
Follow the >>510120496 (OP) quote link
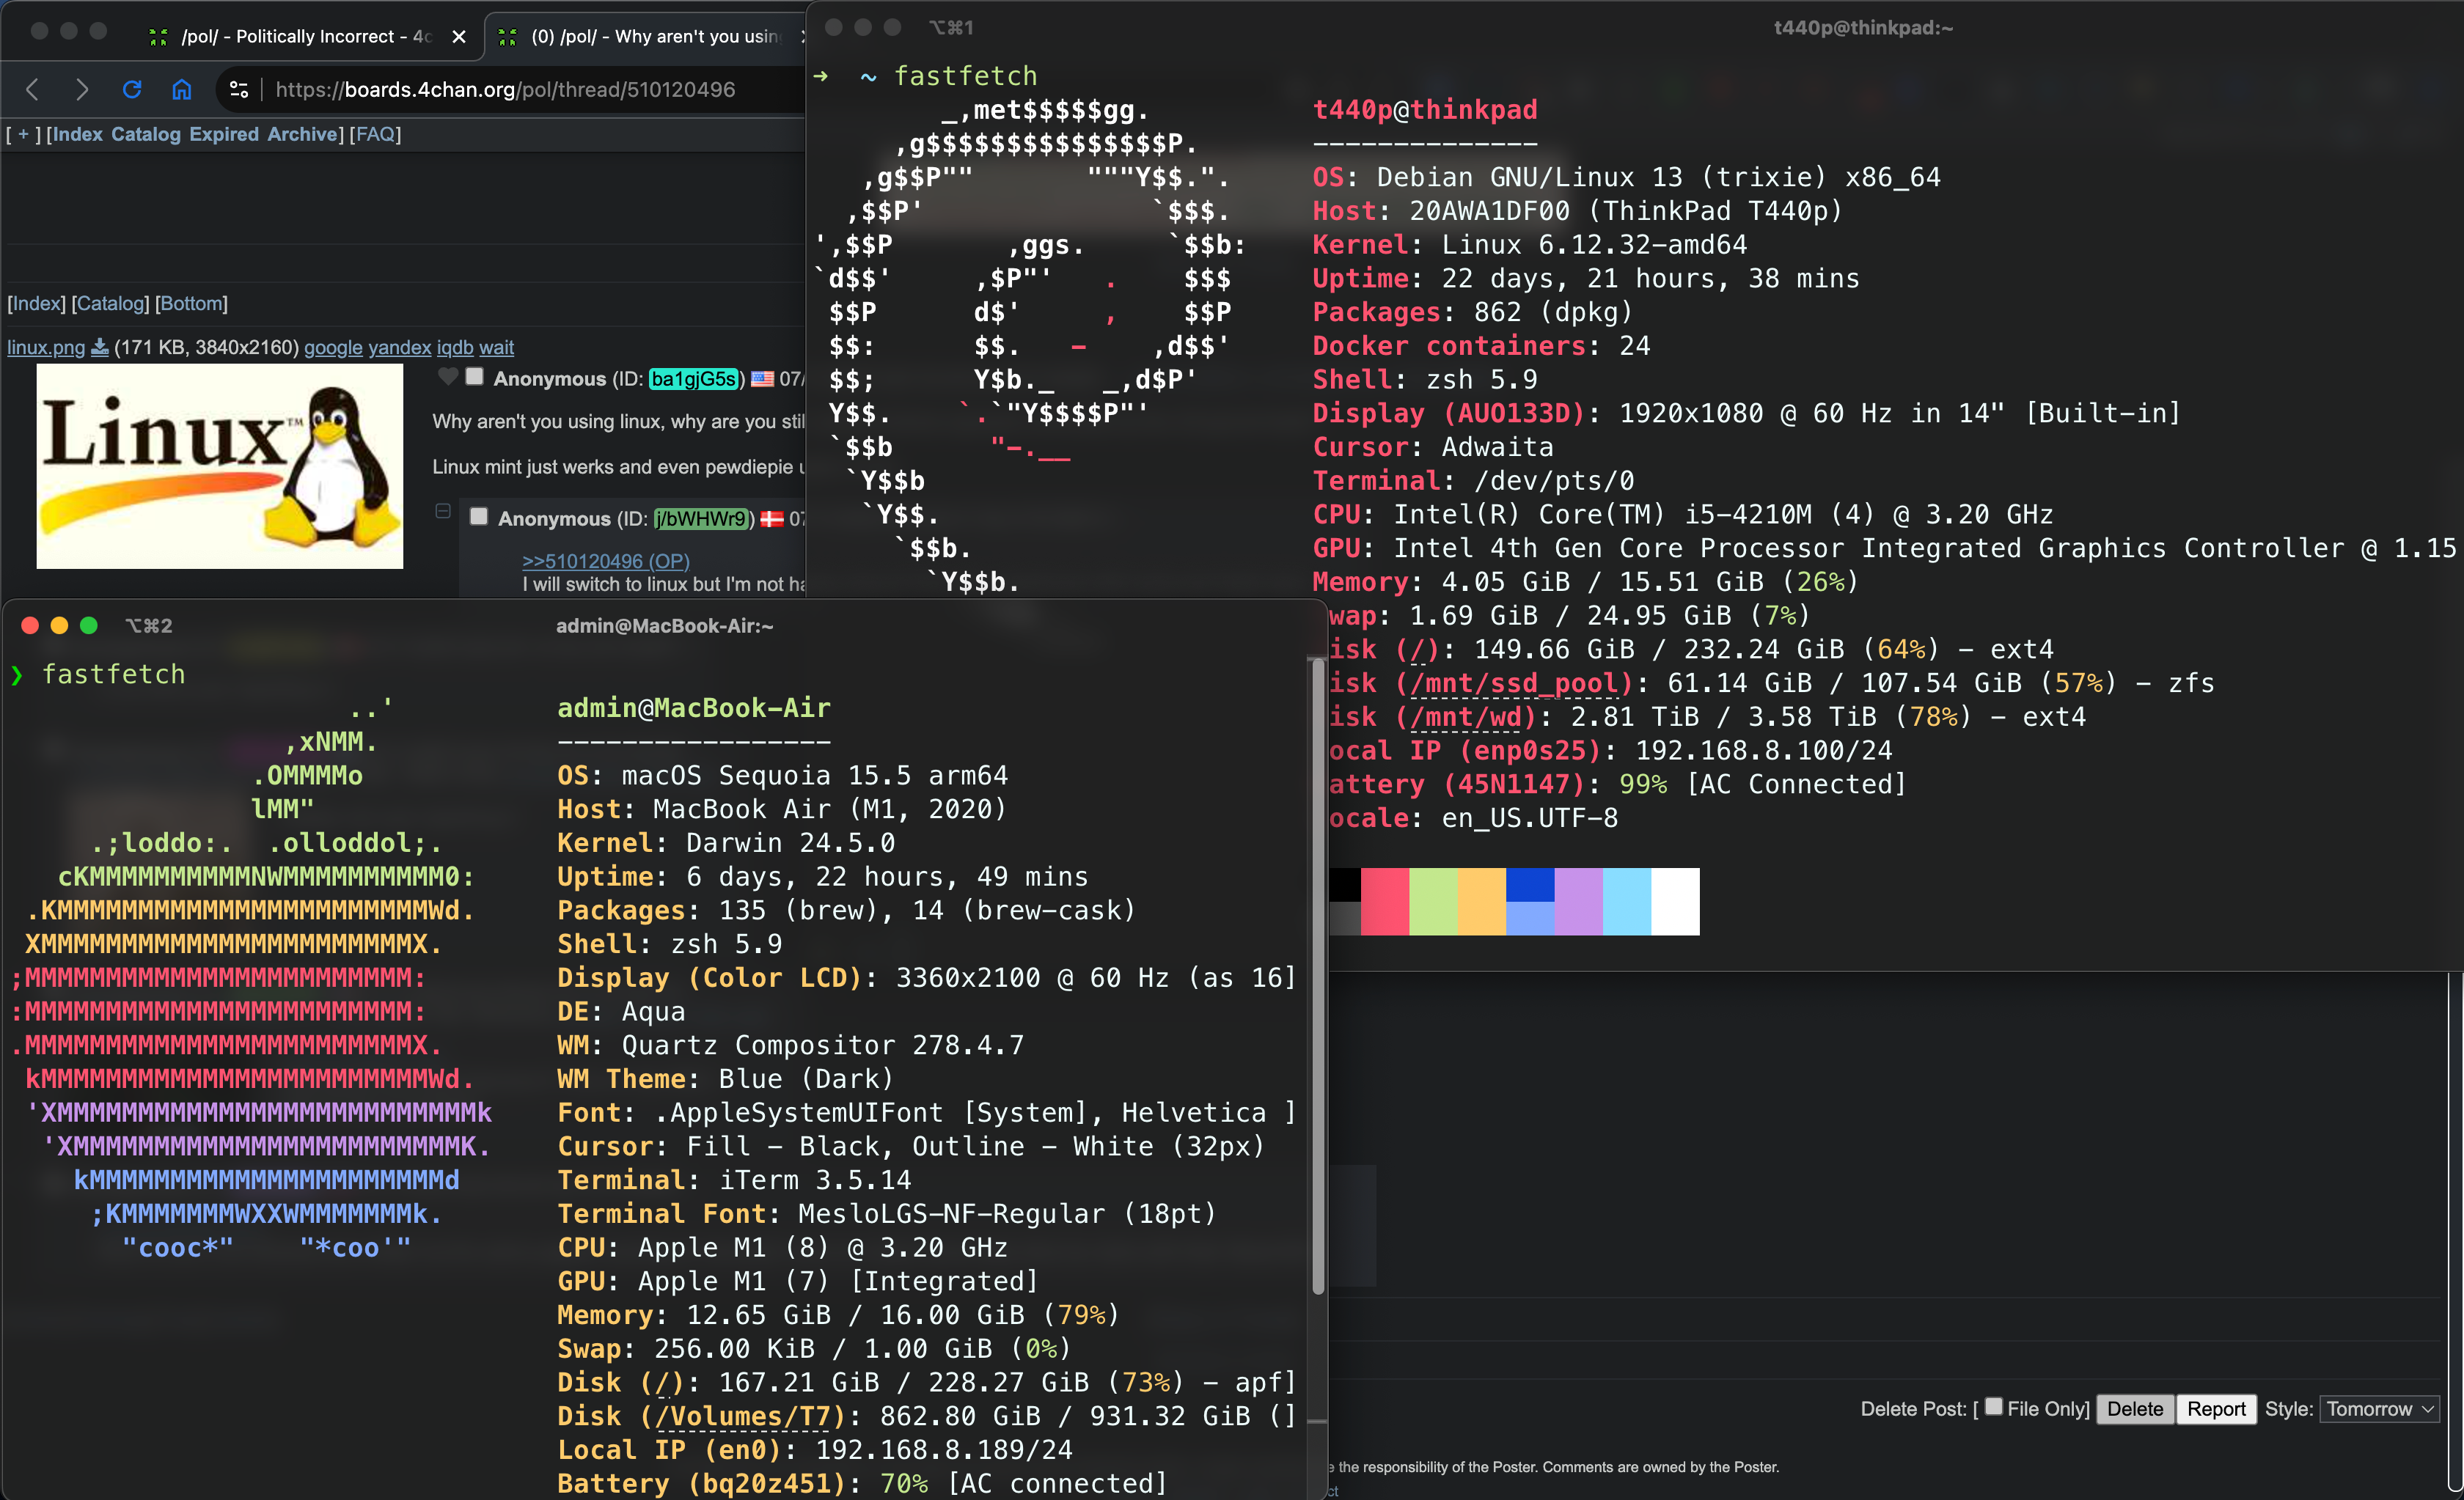[x=606, y=561]
